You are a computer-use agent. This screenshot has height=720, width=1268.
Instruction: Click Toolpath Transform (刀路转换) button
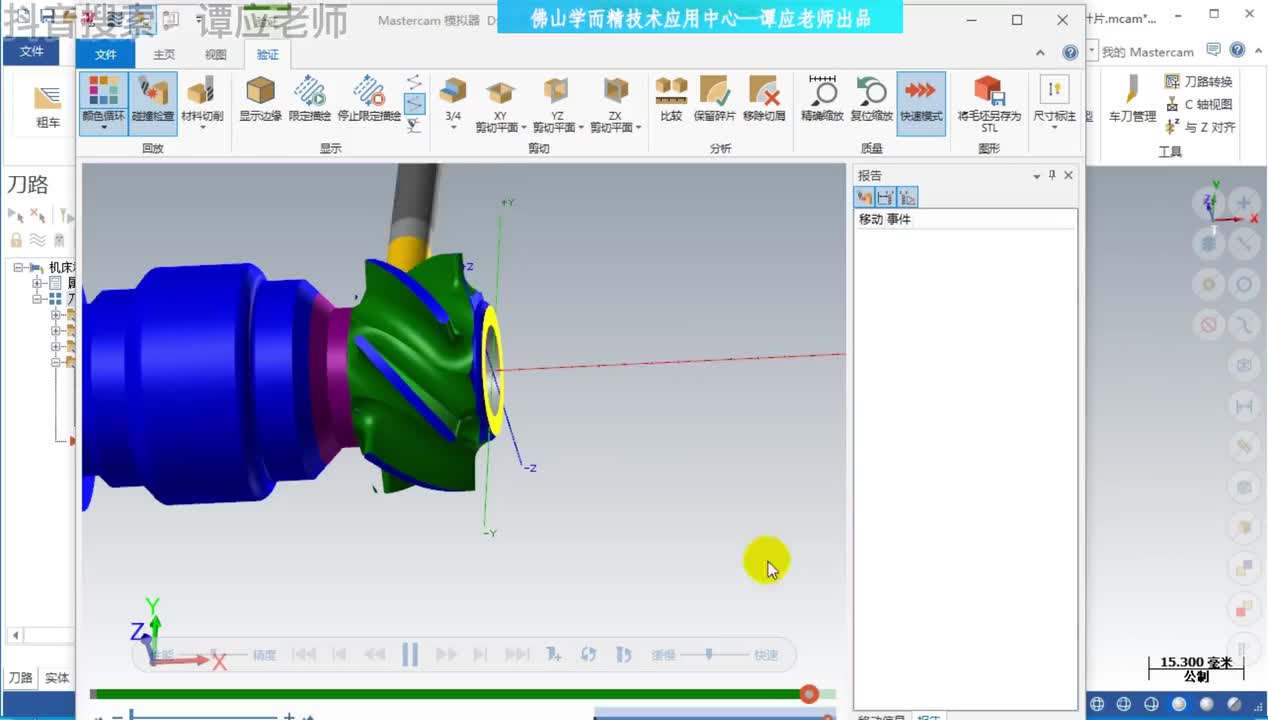[1199, 82]
